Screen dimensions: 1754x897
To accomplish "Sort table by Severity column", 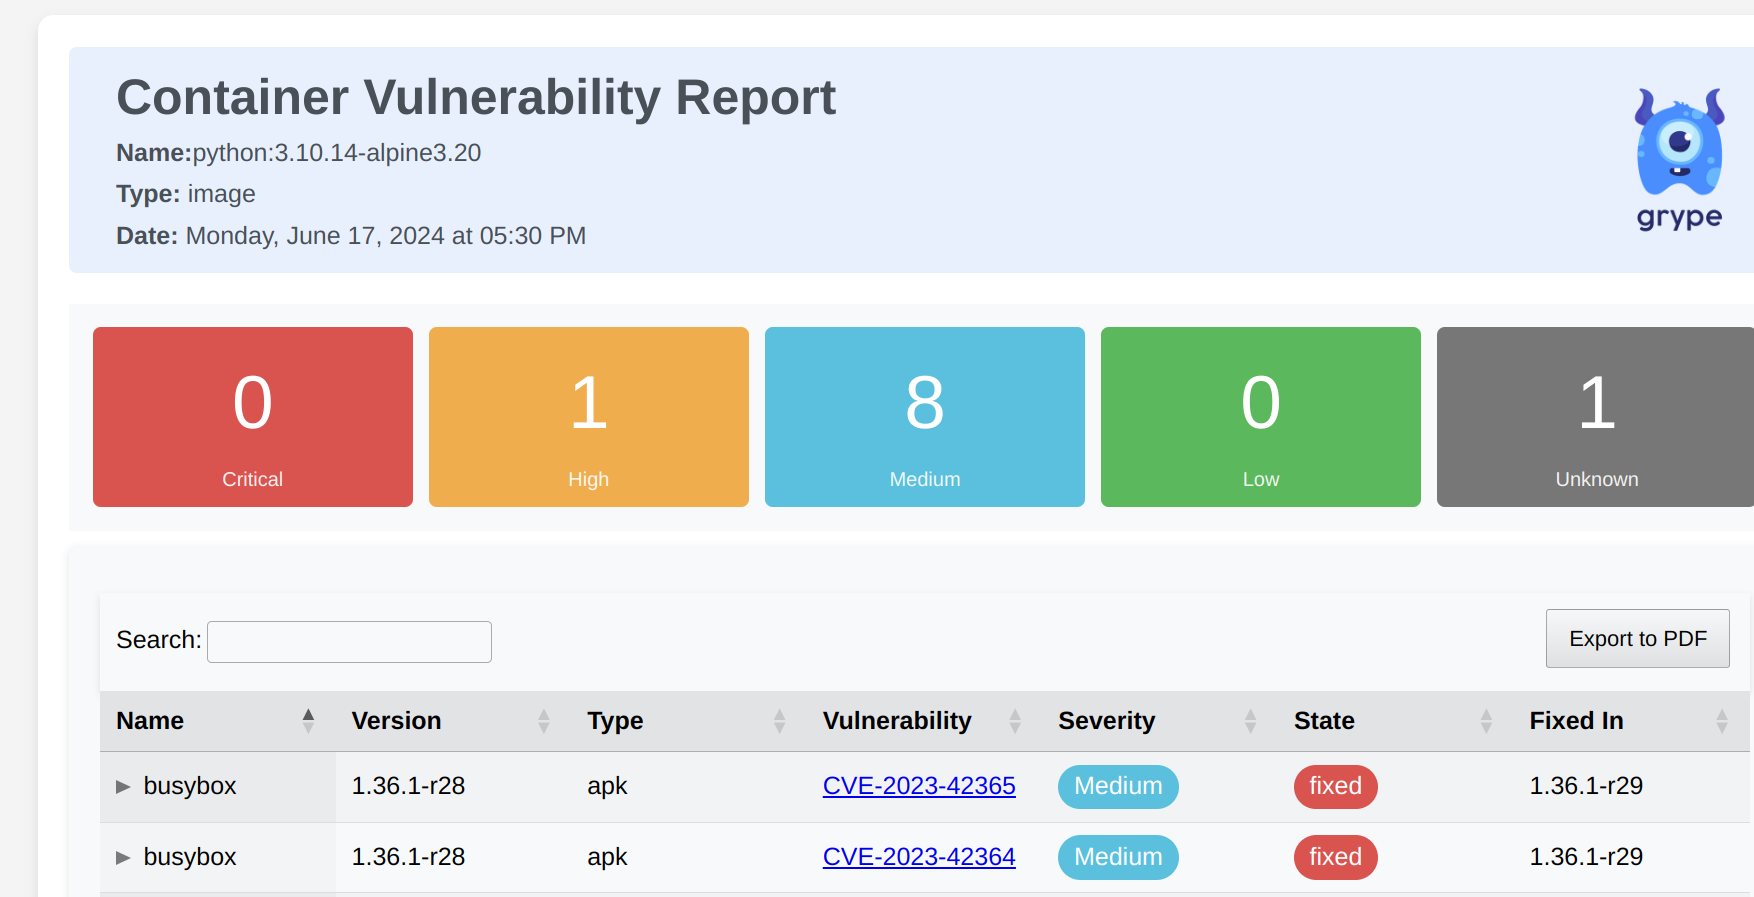I will tap(1106, 721).
